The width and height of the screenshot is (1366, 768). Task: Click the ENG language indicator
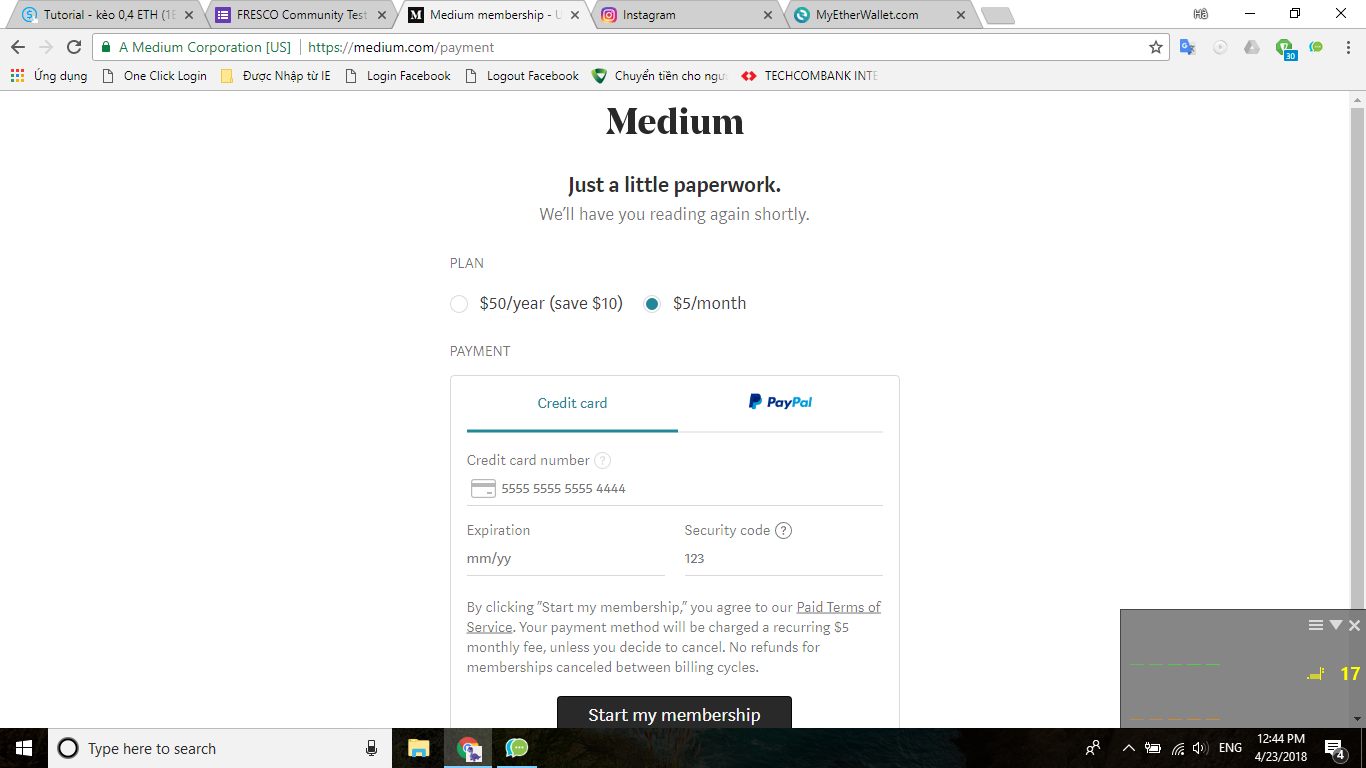point(1230,748)
